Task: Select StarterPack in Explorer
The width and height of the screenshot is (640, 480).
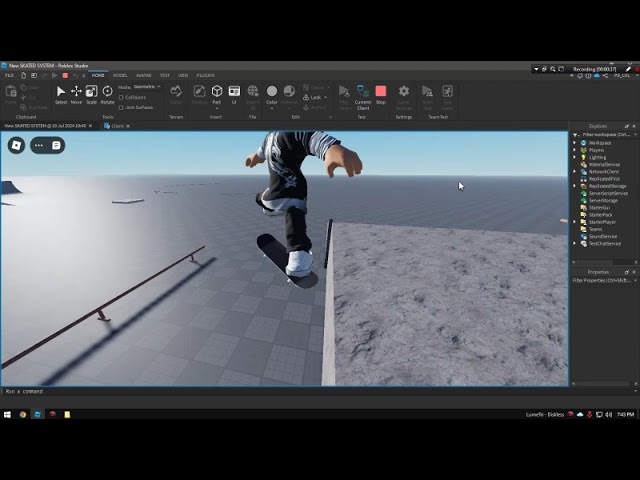Action: (x=600, y=215)
